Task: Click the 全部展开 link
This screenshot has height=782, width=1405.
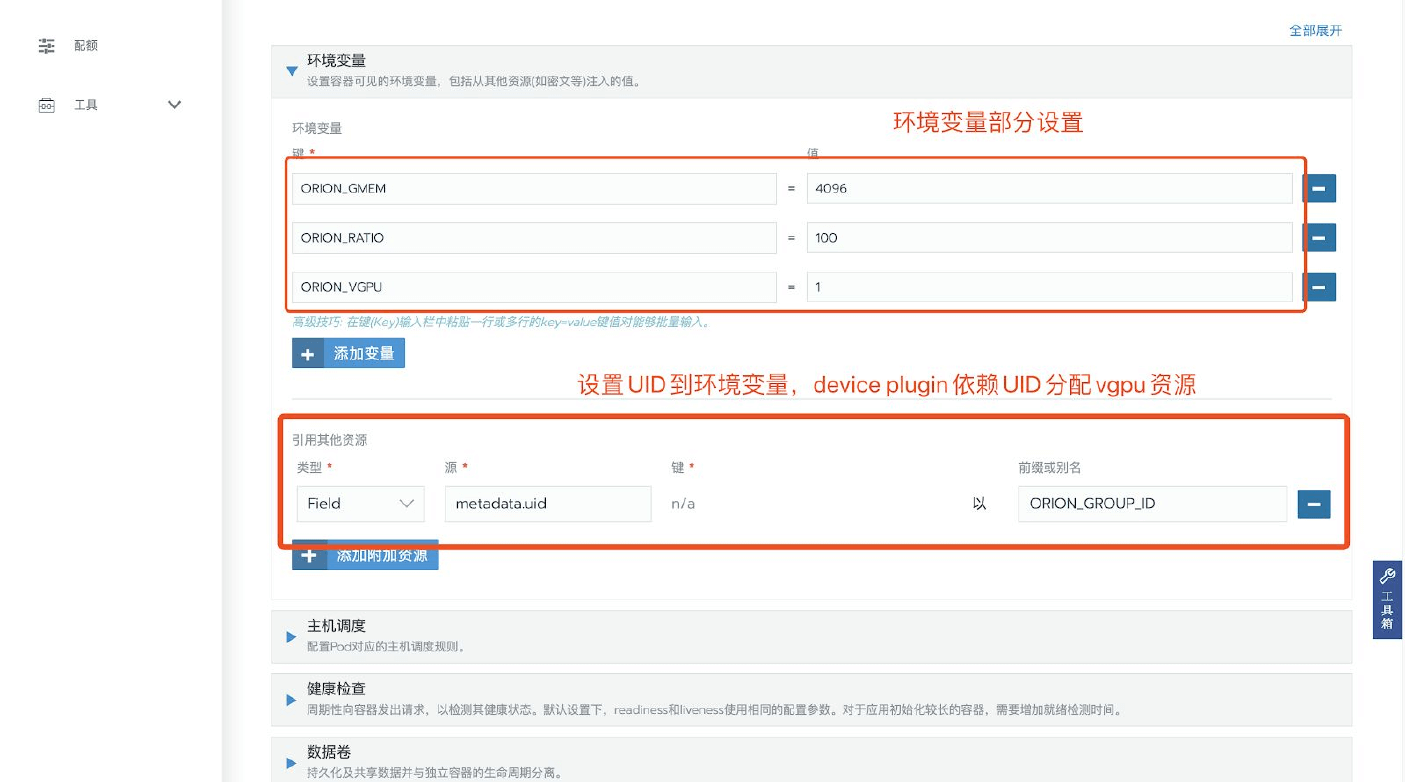Action: point(1315,31)
